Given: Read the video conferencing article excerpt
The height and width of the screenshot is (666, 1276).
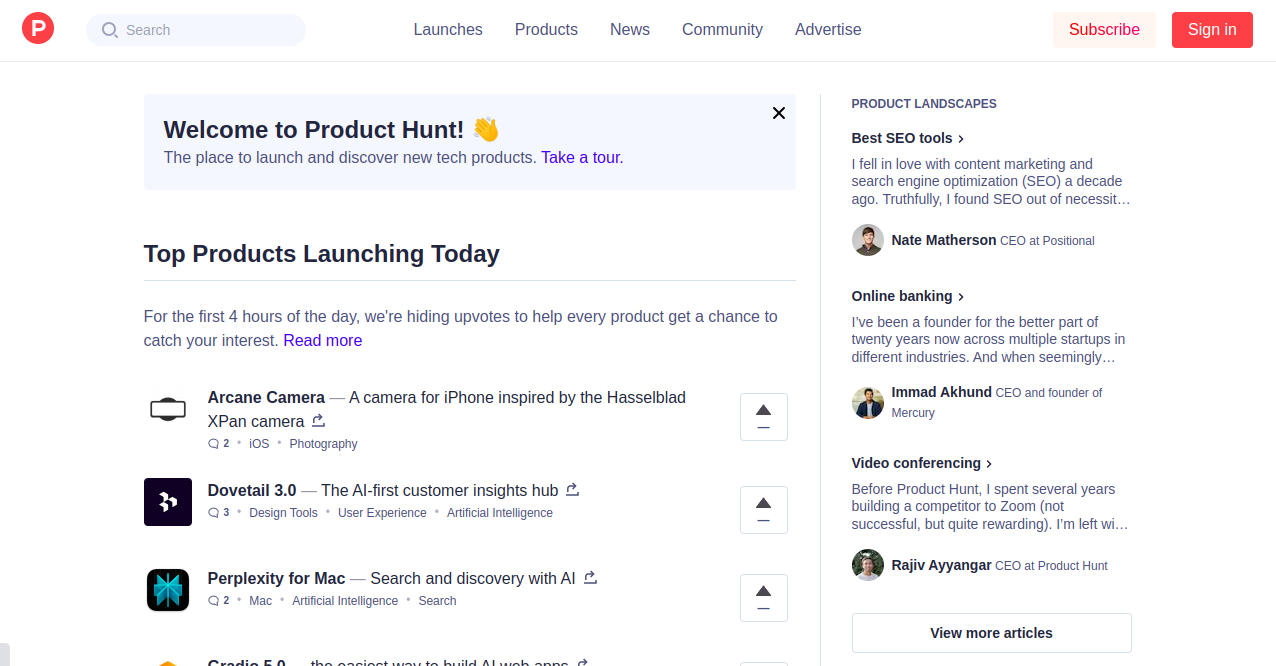Looking at the screenshot, I should 990,507.
